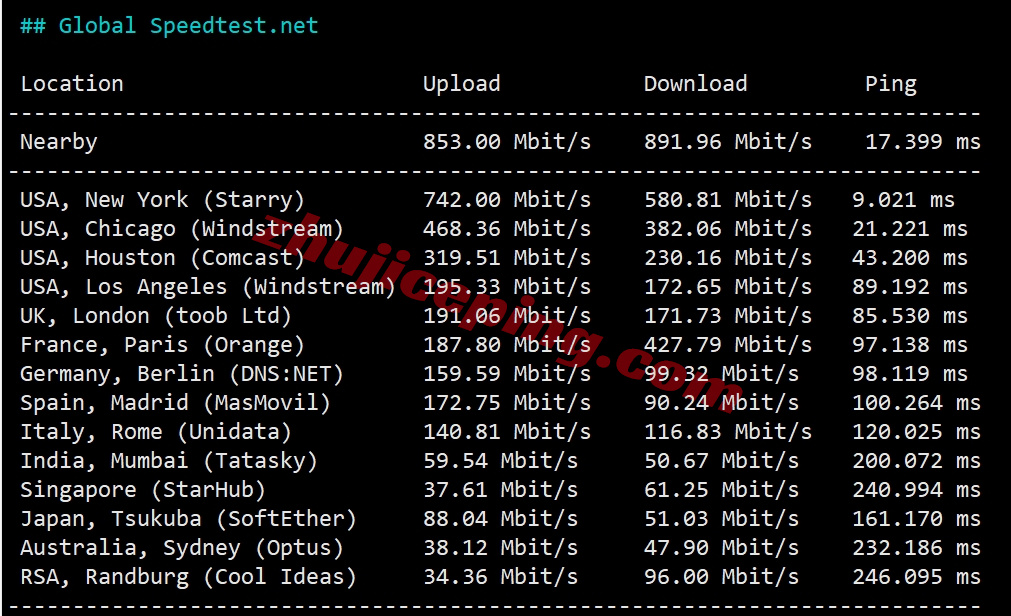Image resolution: width=1011 pixels, height=616 pixels.
Task: Click the Download column header
Action: [696, 84]
